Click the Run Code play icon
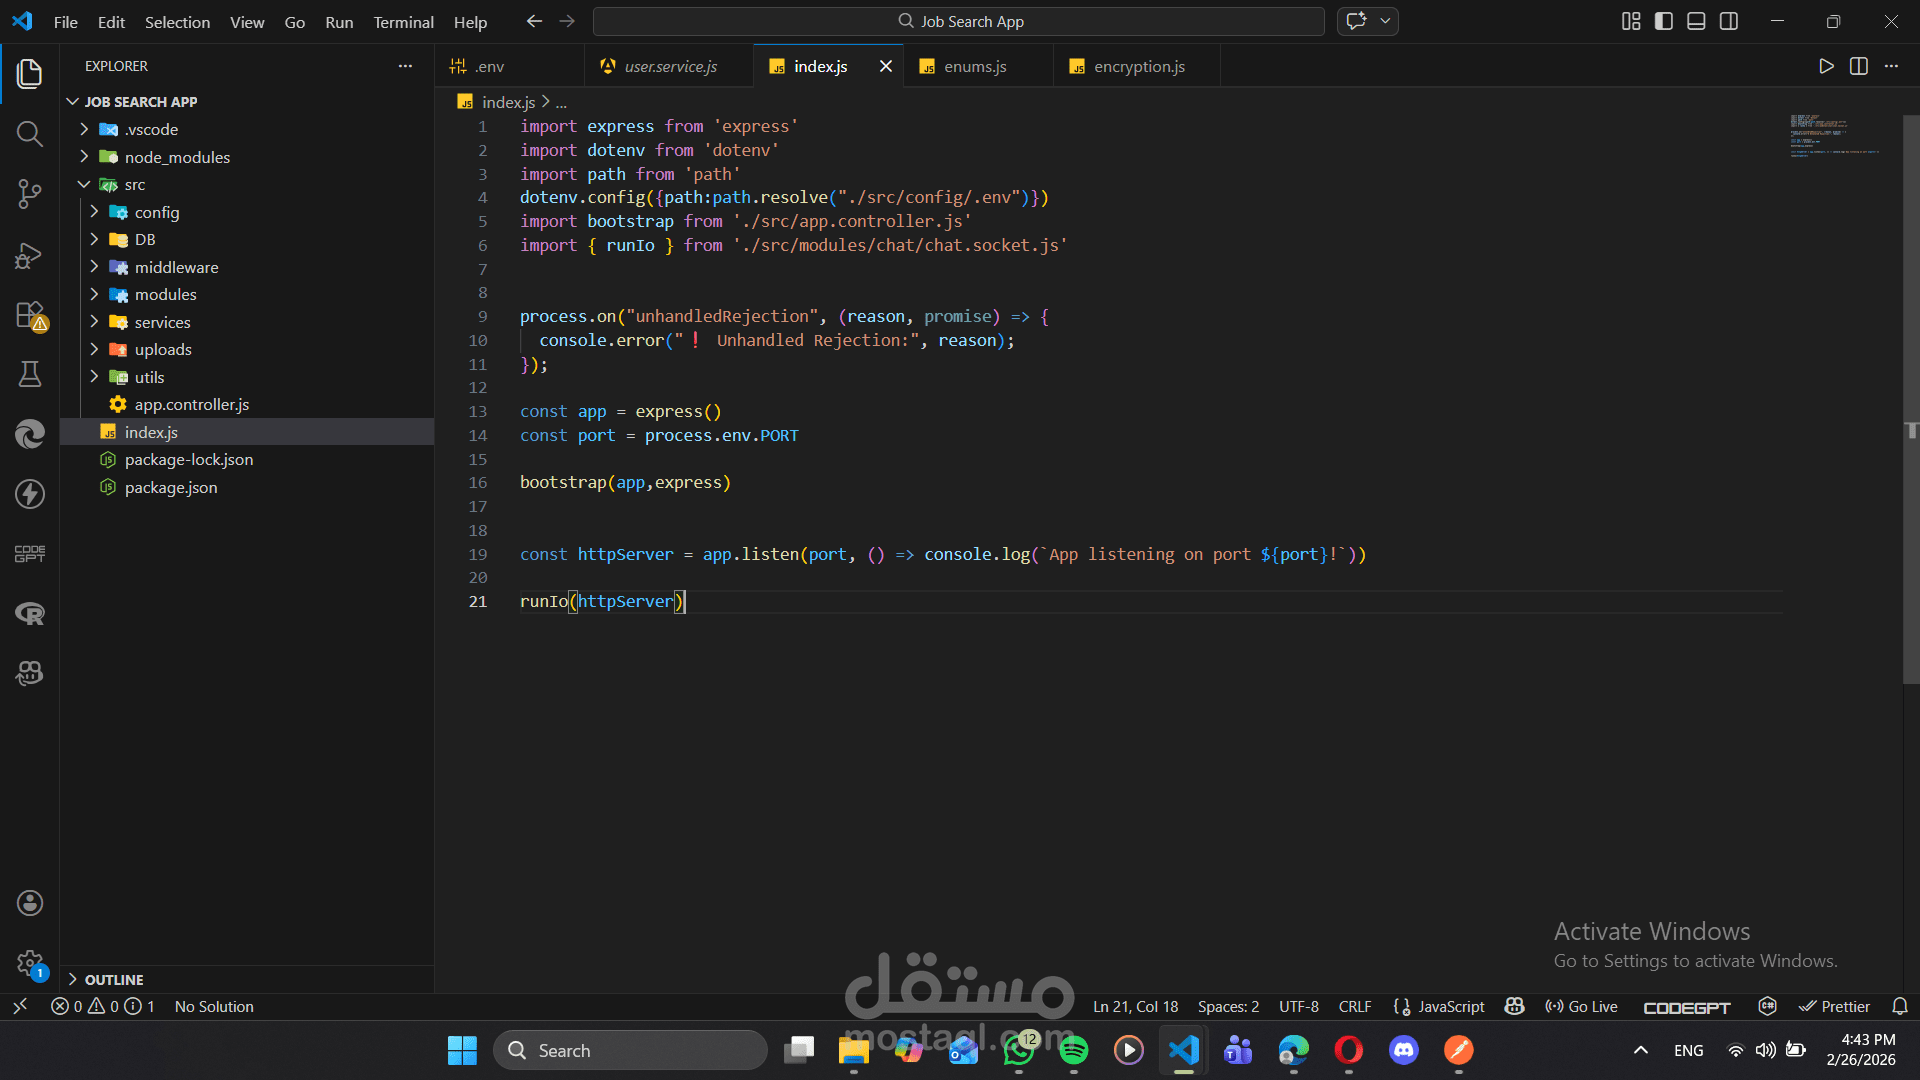The width and height of the screenshot is (1920, 1080). coord(1826,66)
